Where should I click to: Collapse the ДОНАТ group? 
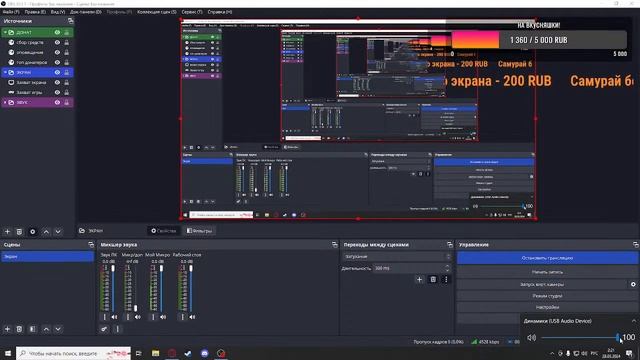pos(5,32)
